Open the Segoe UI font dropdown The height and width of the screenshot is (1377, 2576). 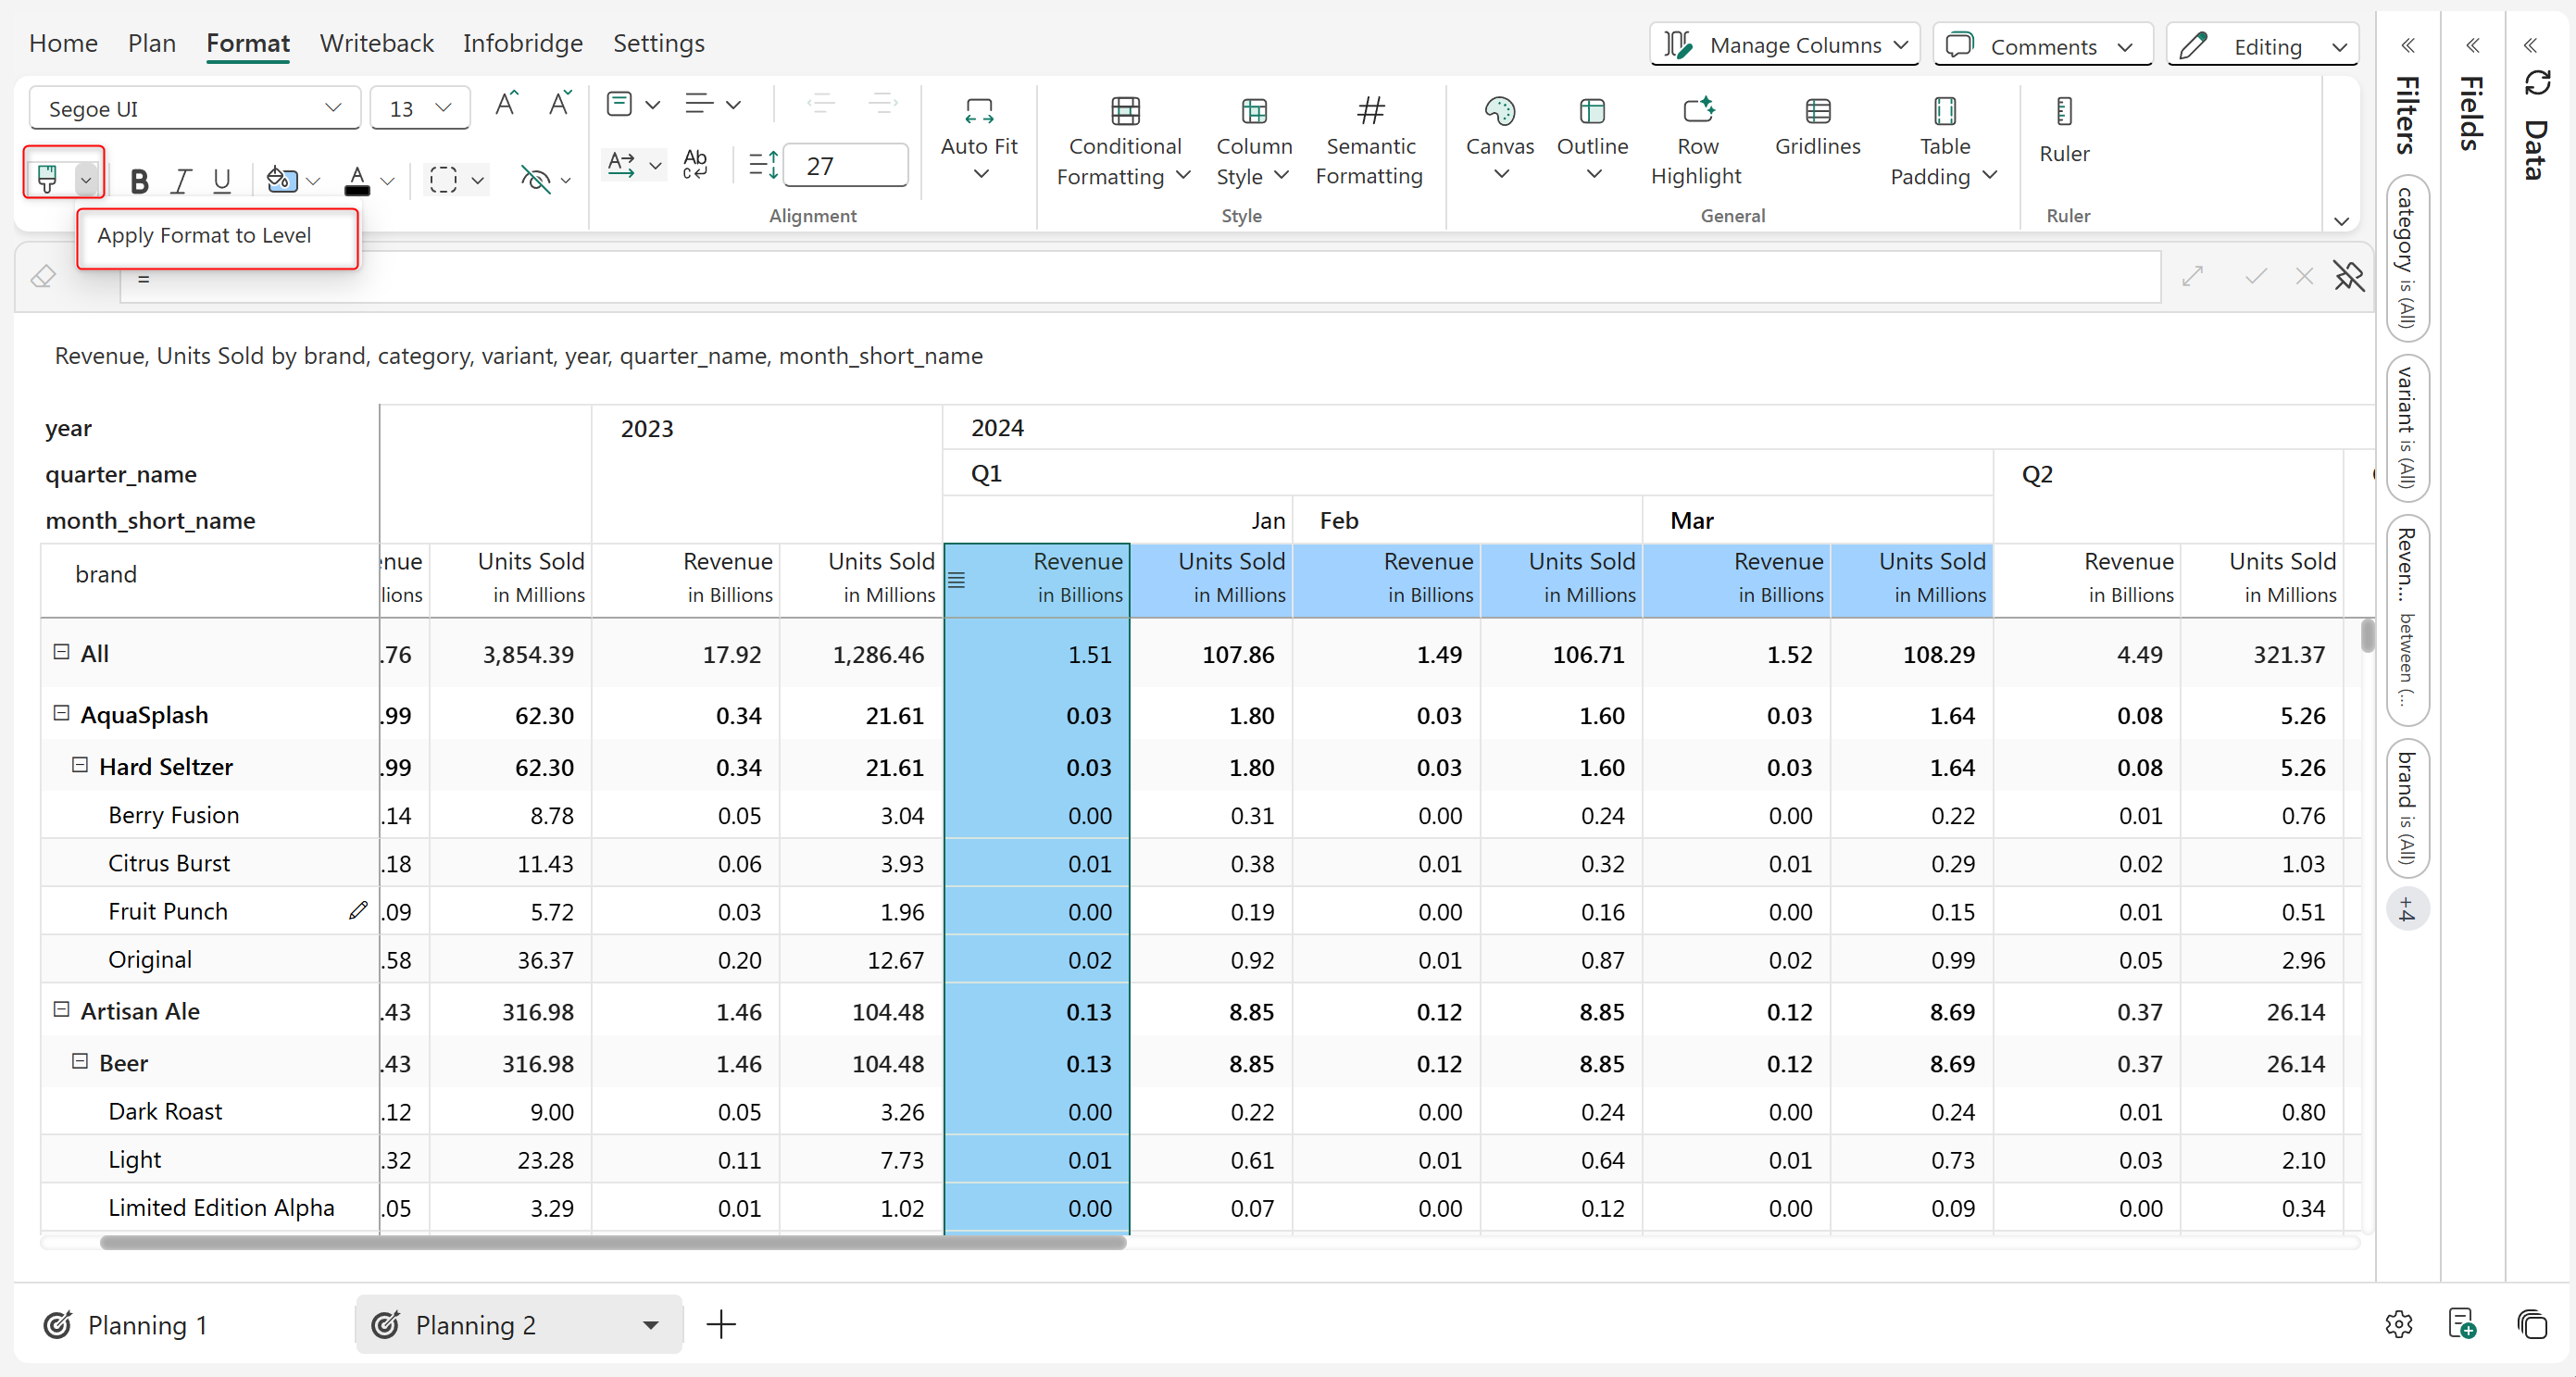tap(194, 108)
